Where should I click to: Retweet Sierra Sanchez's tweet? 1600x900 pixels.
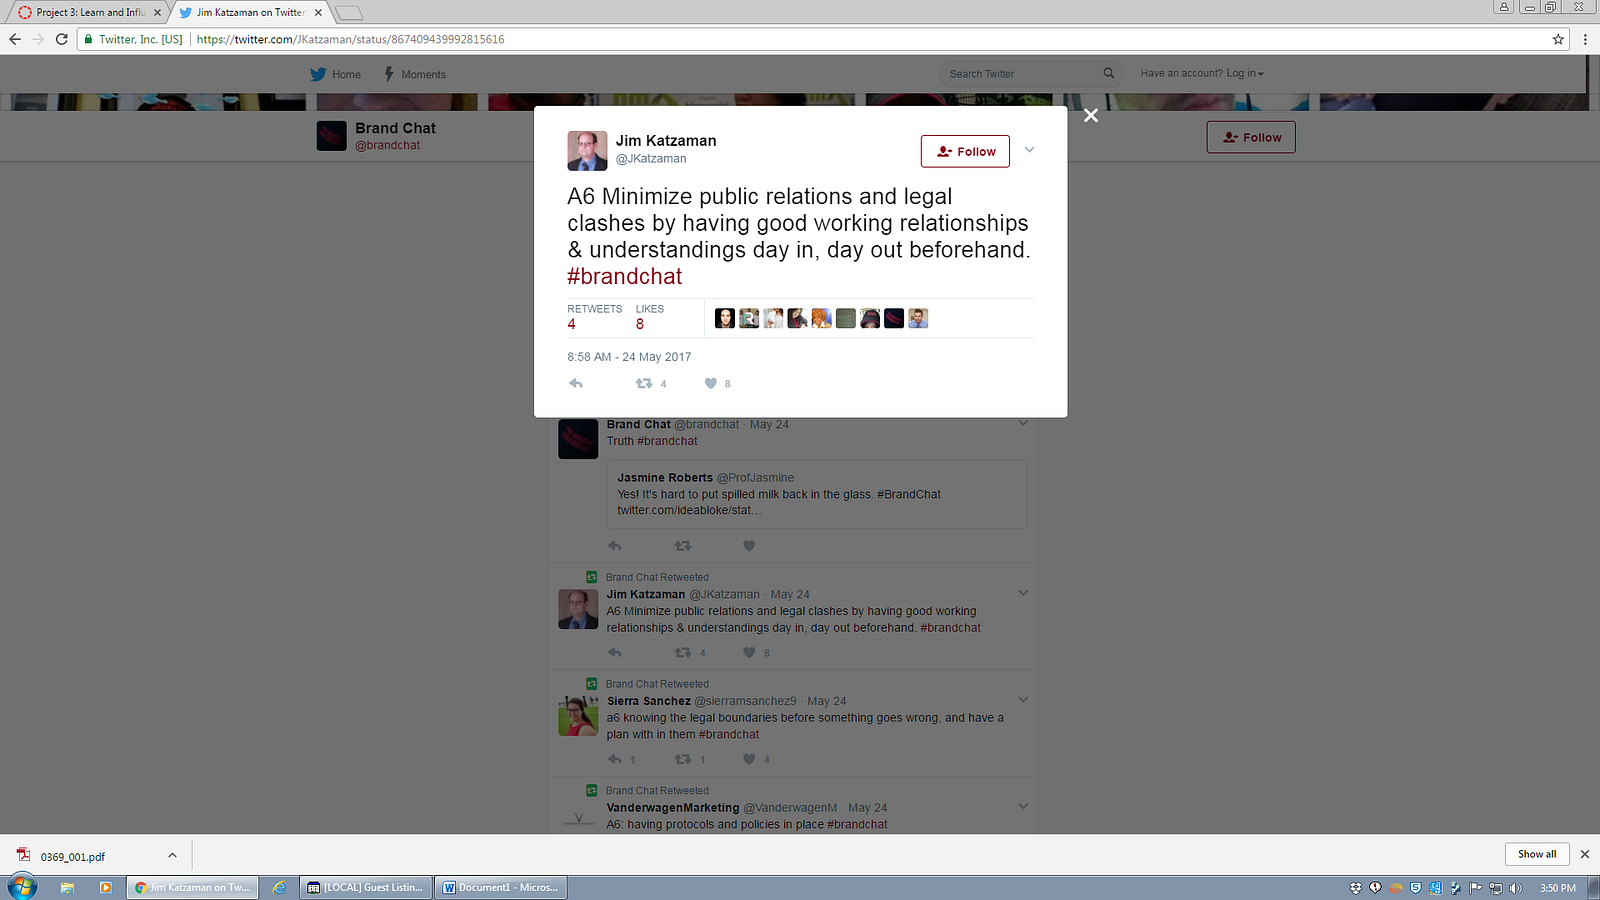pos(683,759)
